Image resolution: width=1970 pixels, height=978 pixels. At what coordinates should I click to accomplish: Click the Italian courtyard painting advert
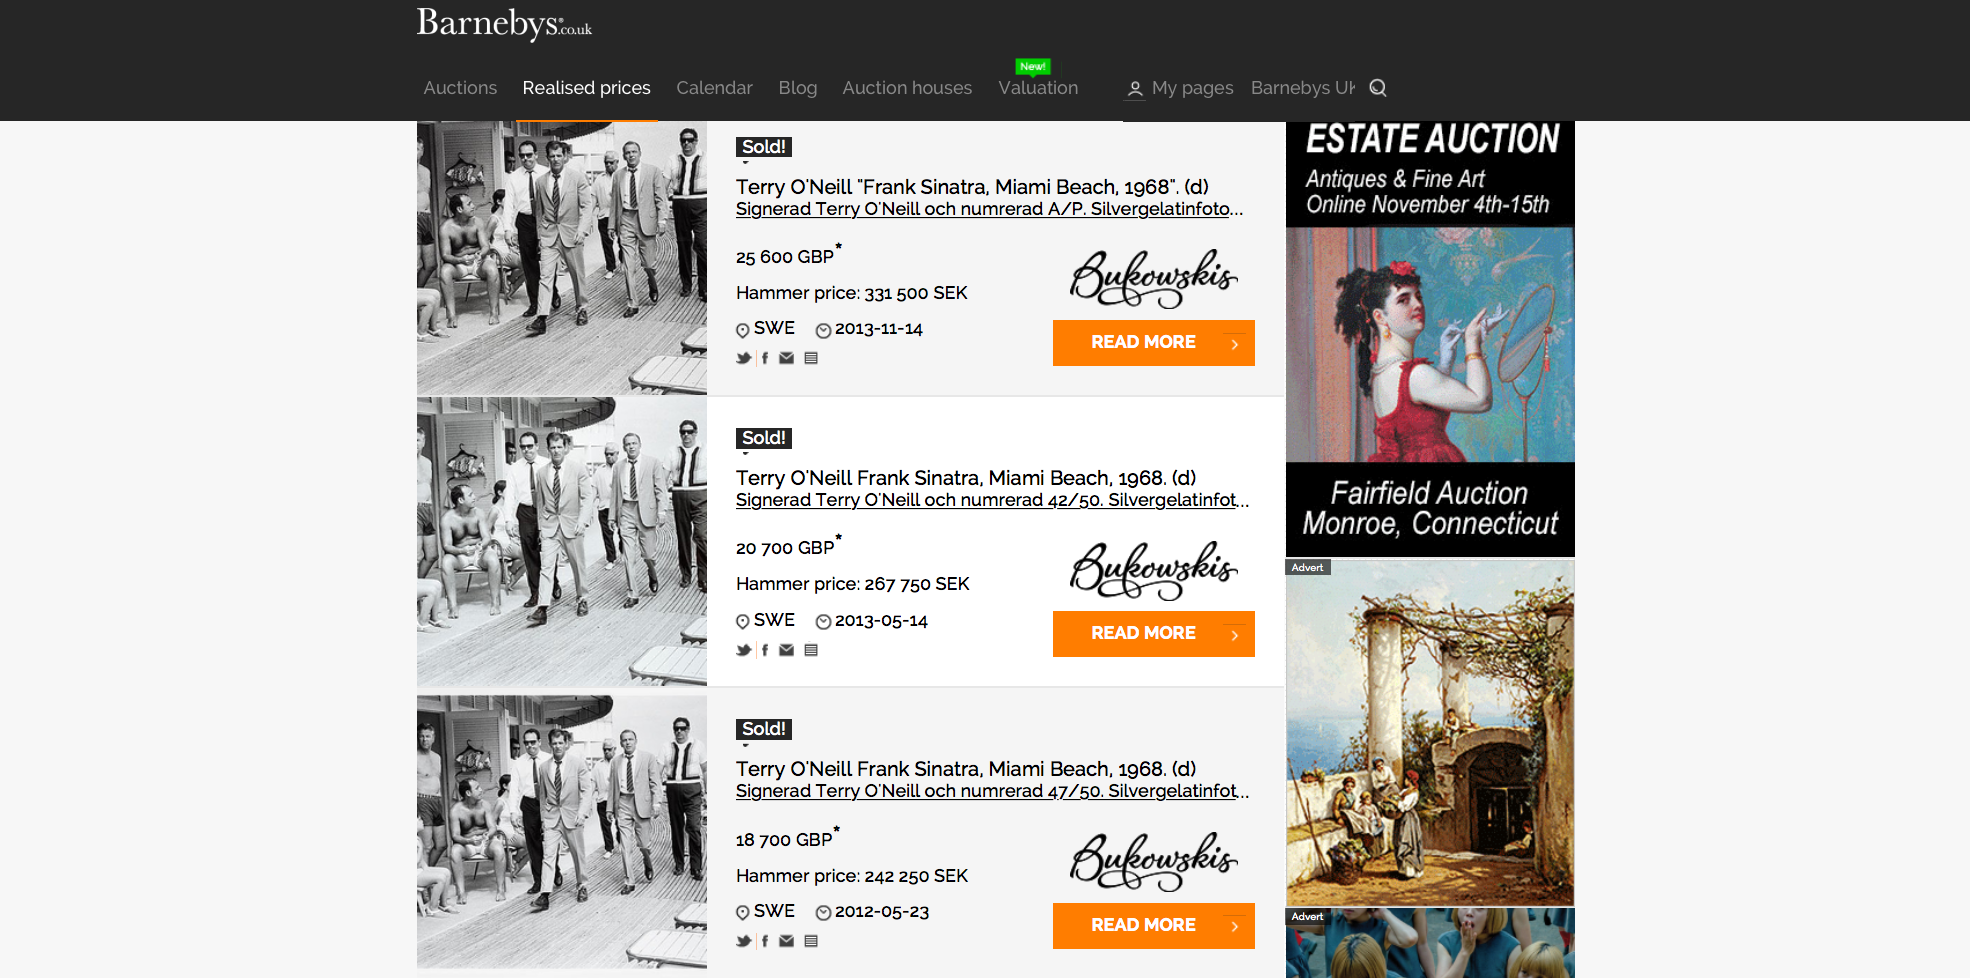click(1430, 733)
